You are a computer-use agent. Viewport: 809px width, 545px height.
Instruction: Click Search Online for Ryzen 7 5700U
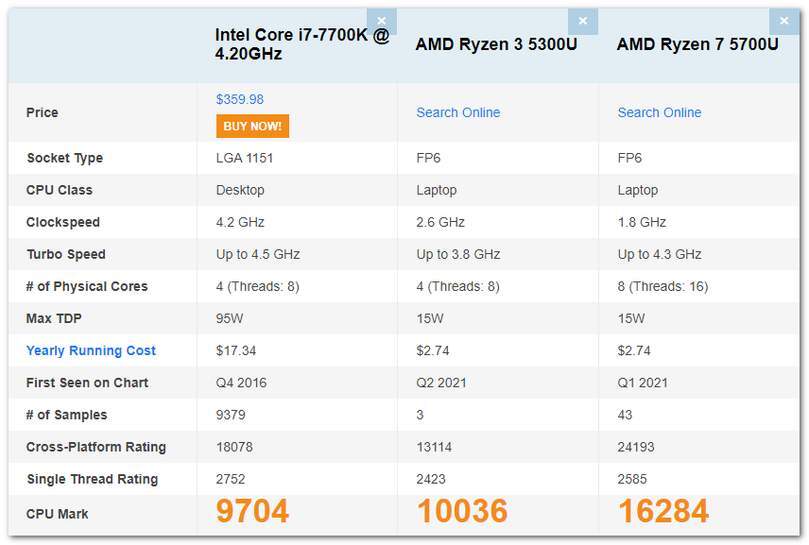point(659,112)
